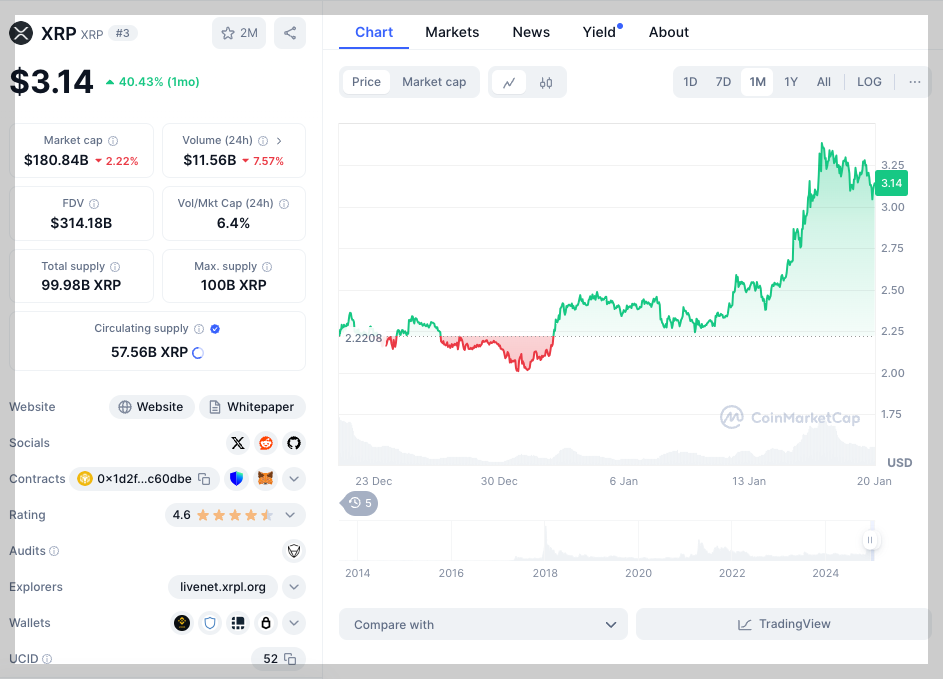Switch chart to Price view
The image size is (943, 679).
click(366, 82)
